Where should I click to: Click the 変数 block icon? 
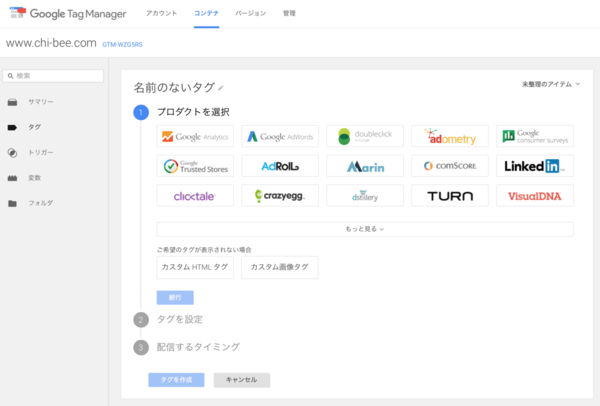[12, 178]
